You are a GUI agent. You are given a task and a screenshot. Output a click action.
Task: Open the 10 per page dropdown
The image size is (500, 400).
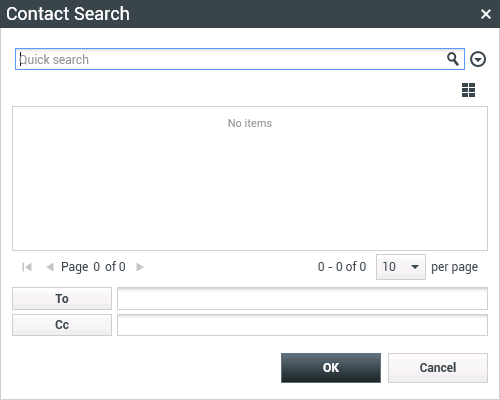pos(401,267)
